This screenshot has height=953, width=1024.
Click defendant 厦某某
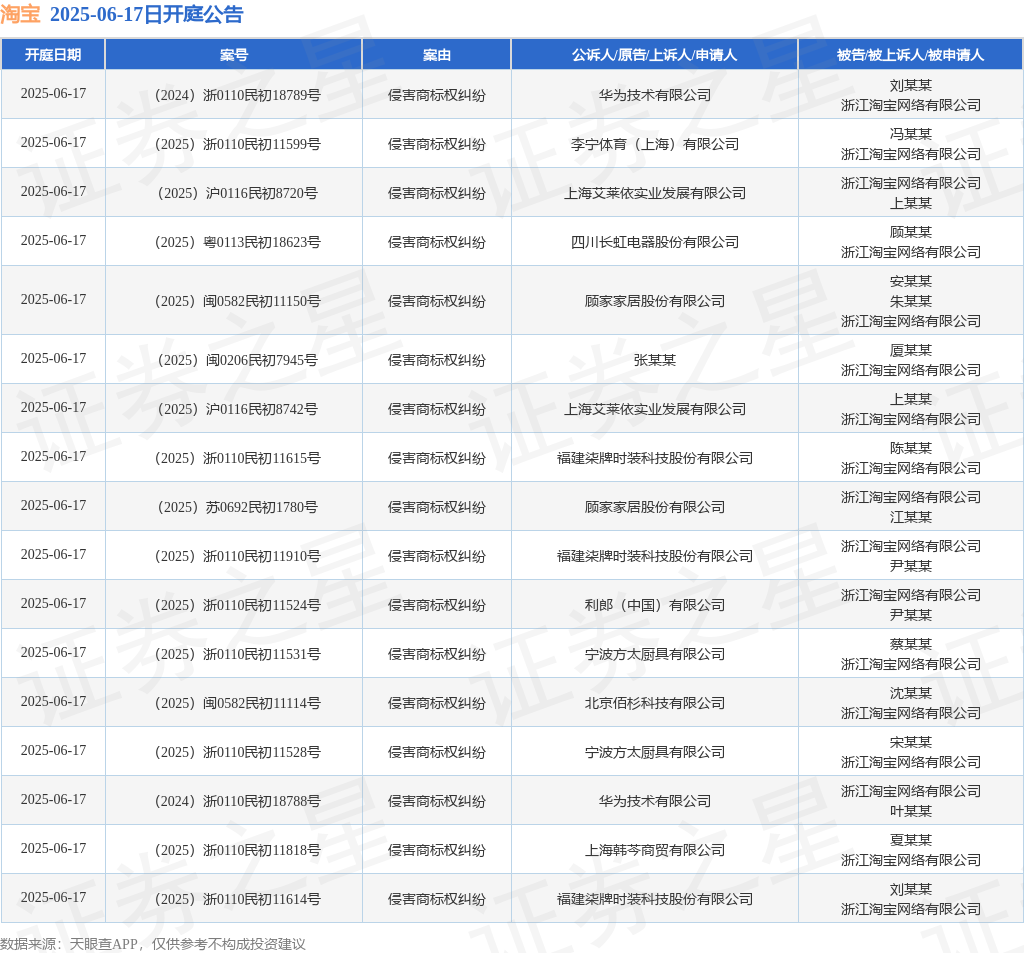[910, 350]
